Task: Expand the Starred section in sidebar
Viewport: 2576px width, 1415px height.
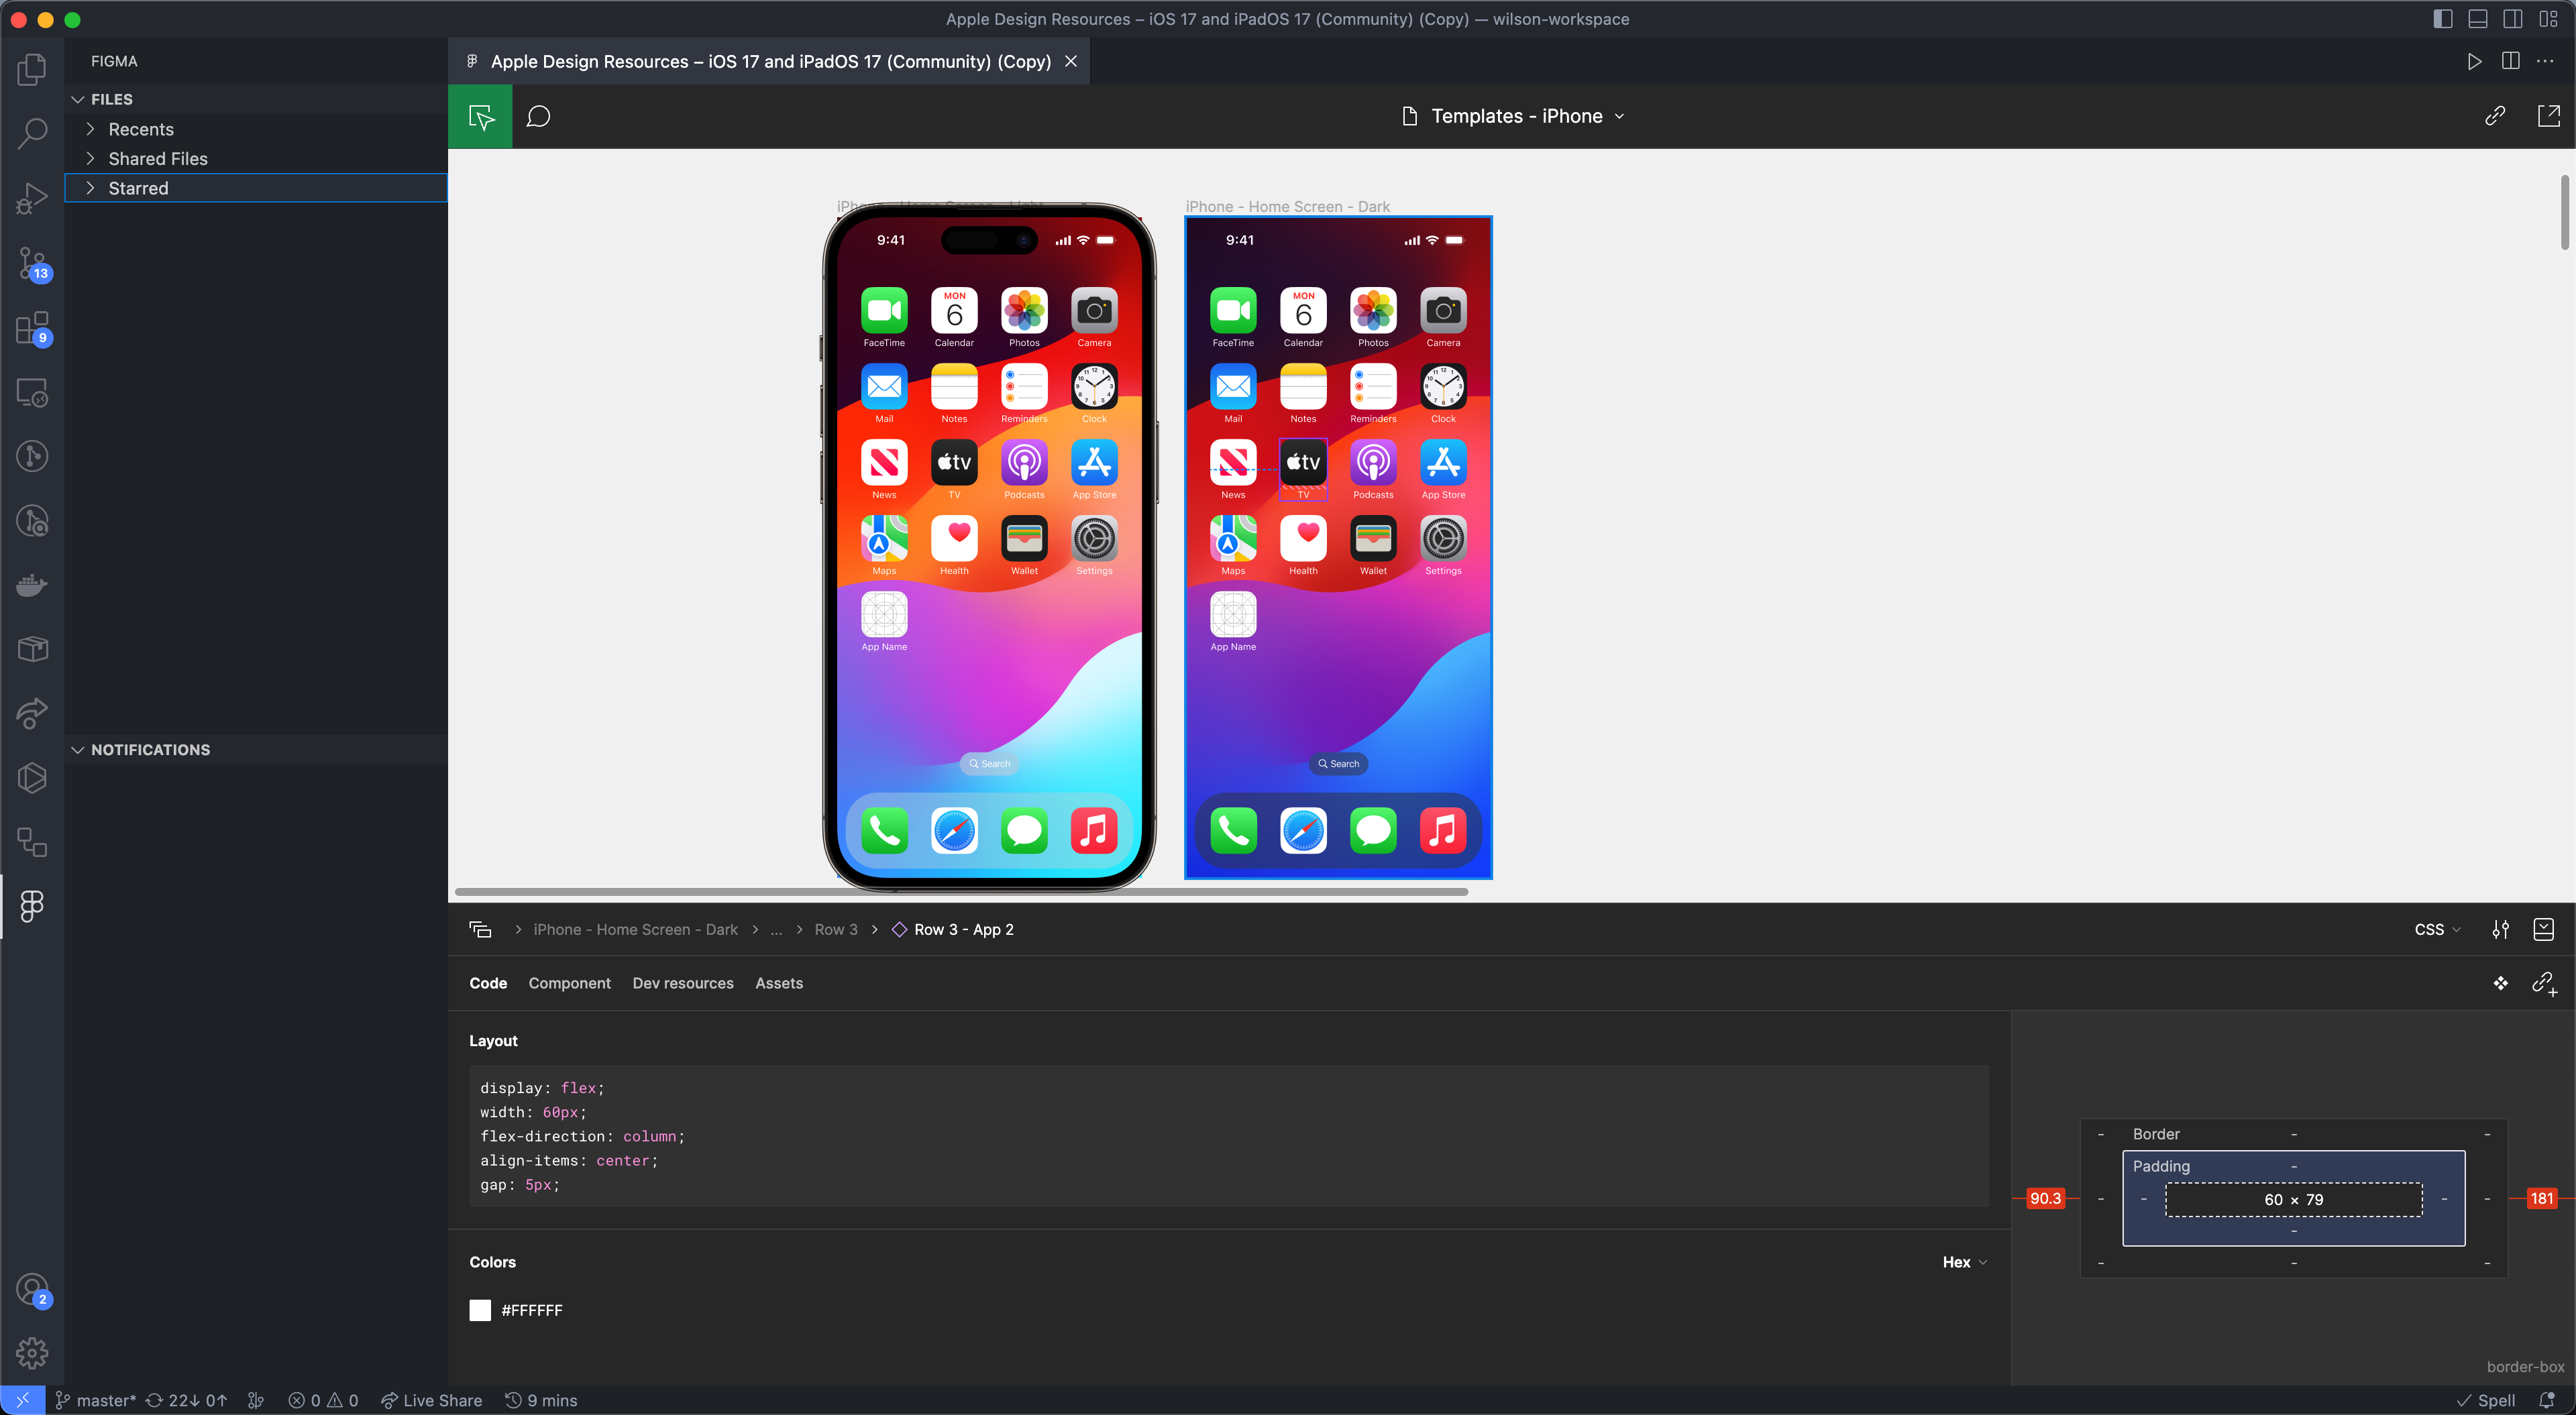Action: (91, 188)
